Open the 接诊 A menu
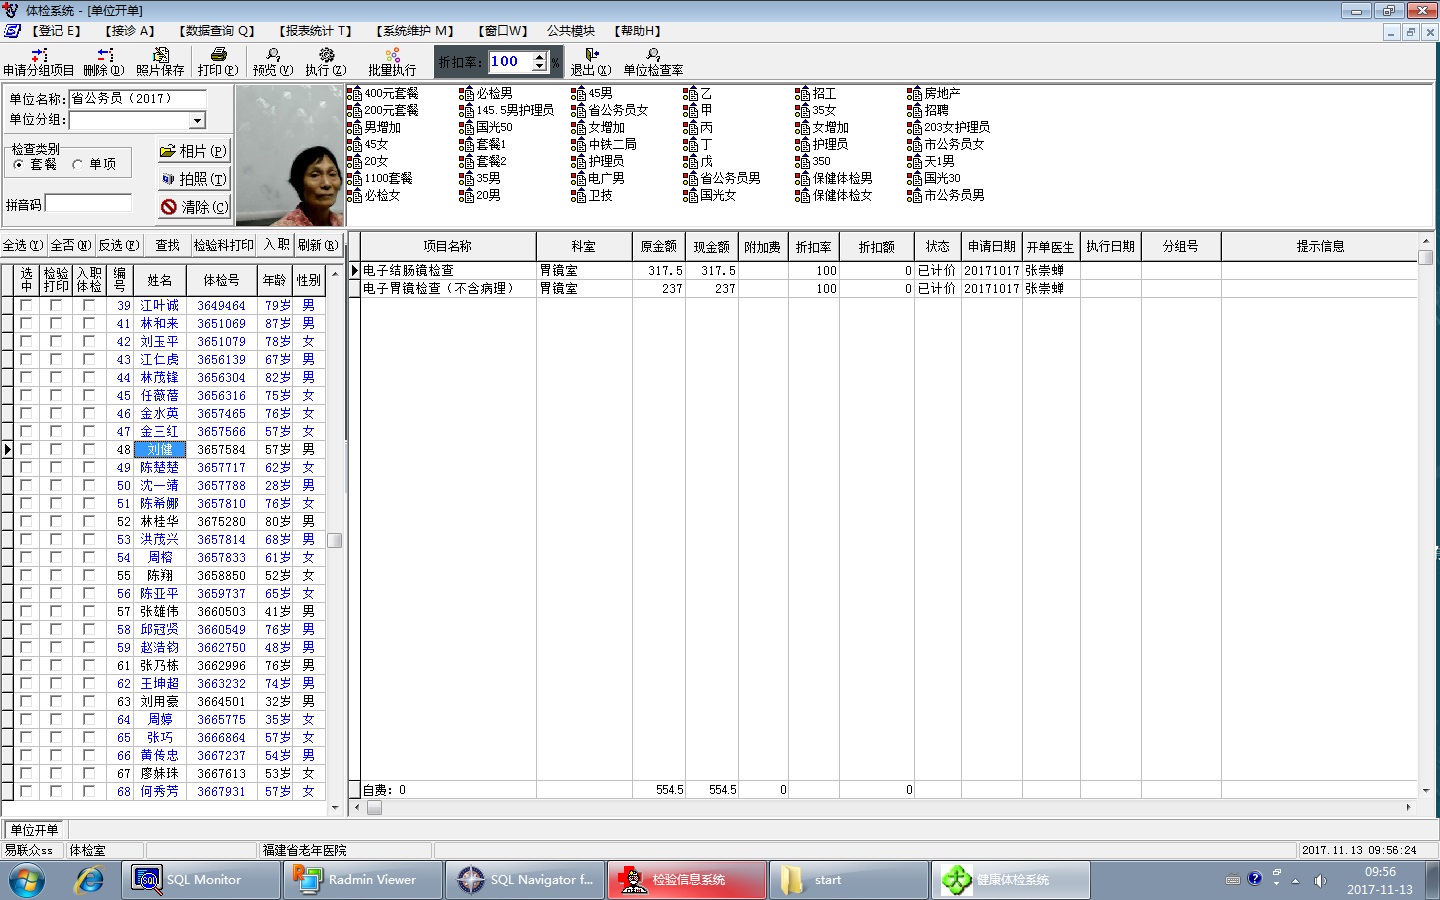The height and width of the screenshot is (900, 1440). pyautogui.click(x=130, y=31)
